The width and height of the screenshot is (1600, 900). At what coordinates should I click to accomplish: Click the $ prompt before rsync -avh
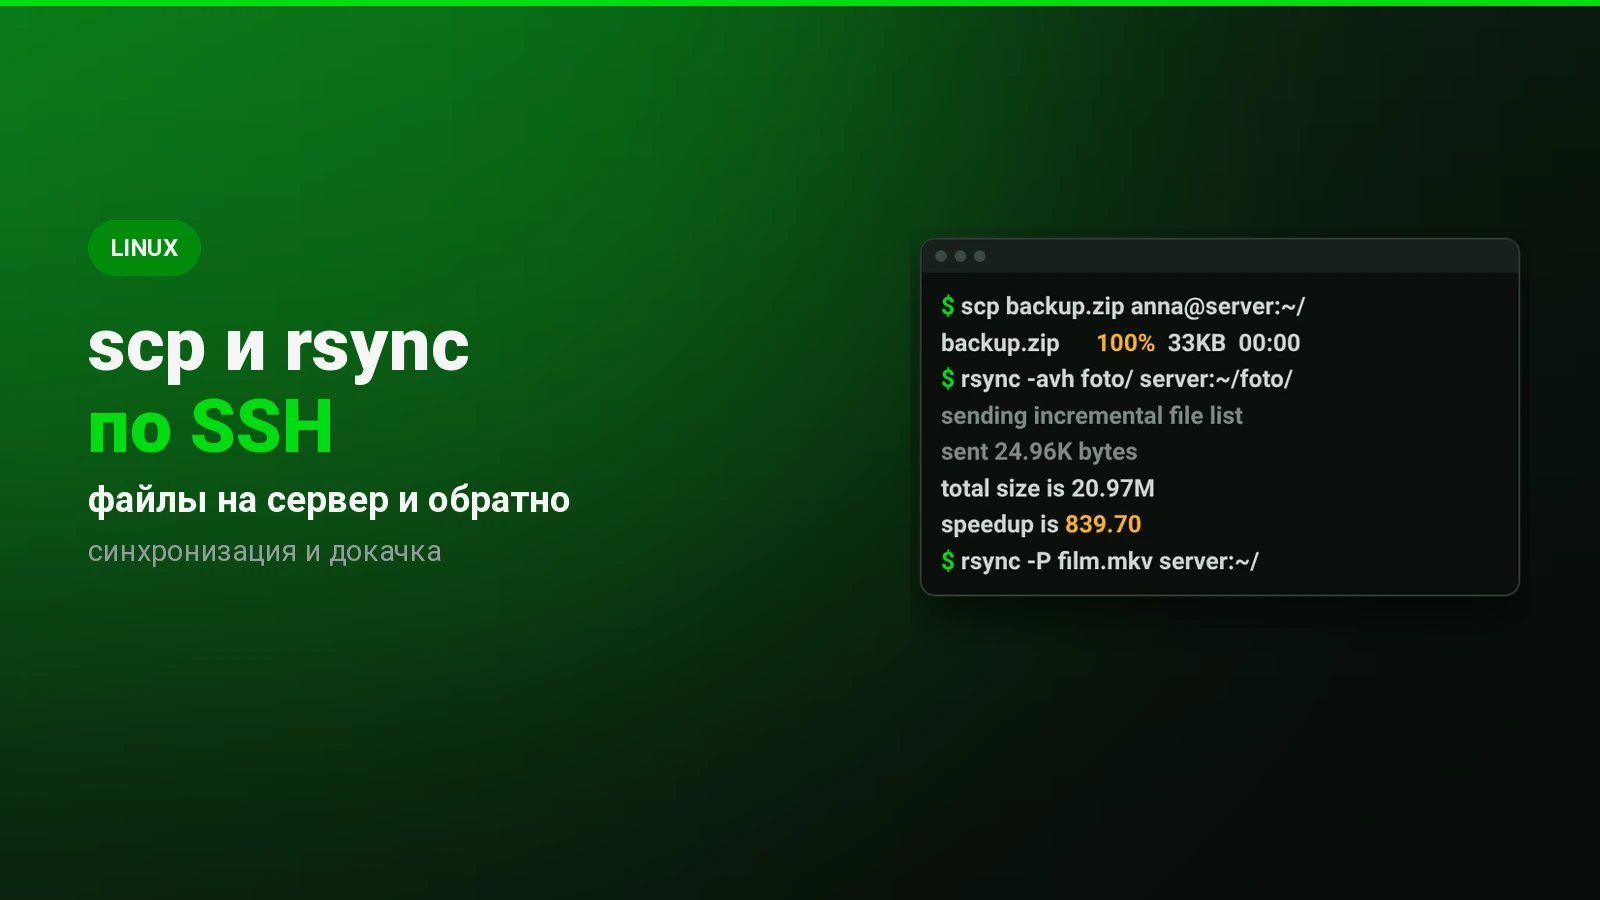pos(948,379)
